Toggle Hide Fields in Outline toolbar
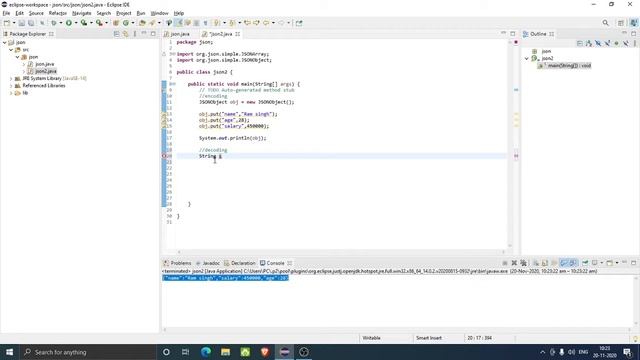The height and width of the screenshot is (360, 640). tap(599, 42)
